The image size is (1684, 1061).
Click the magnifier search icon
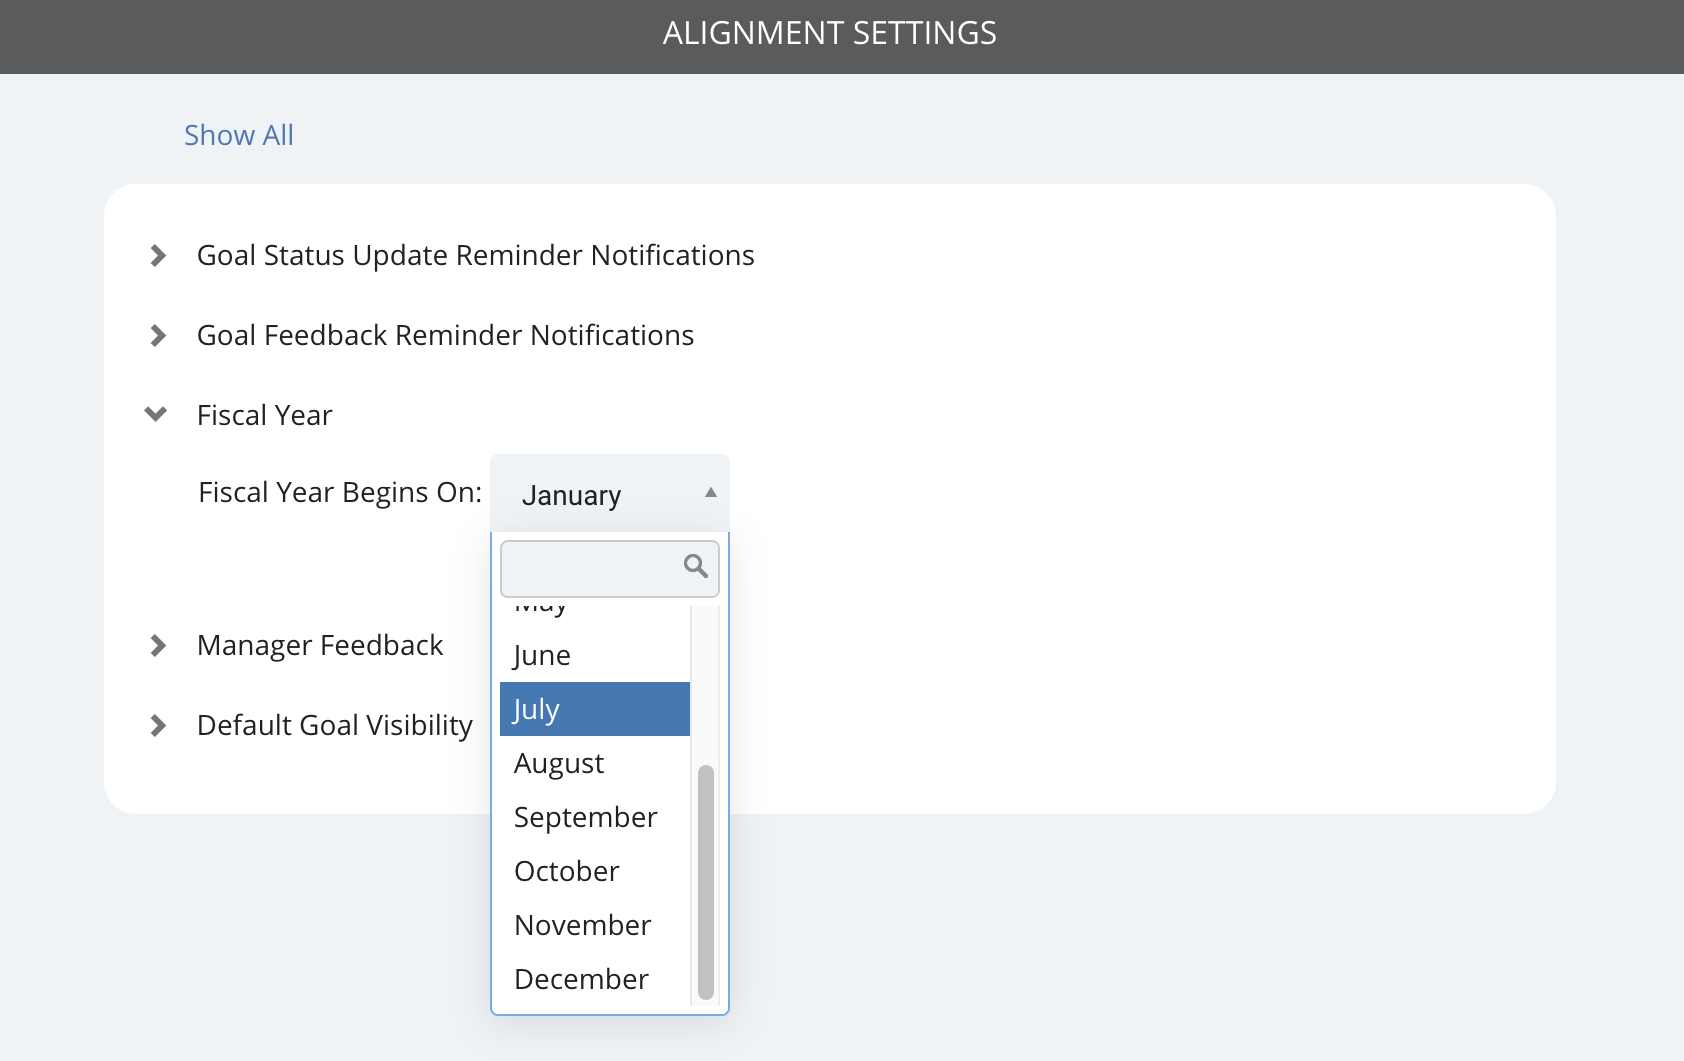click(696, 566)
